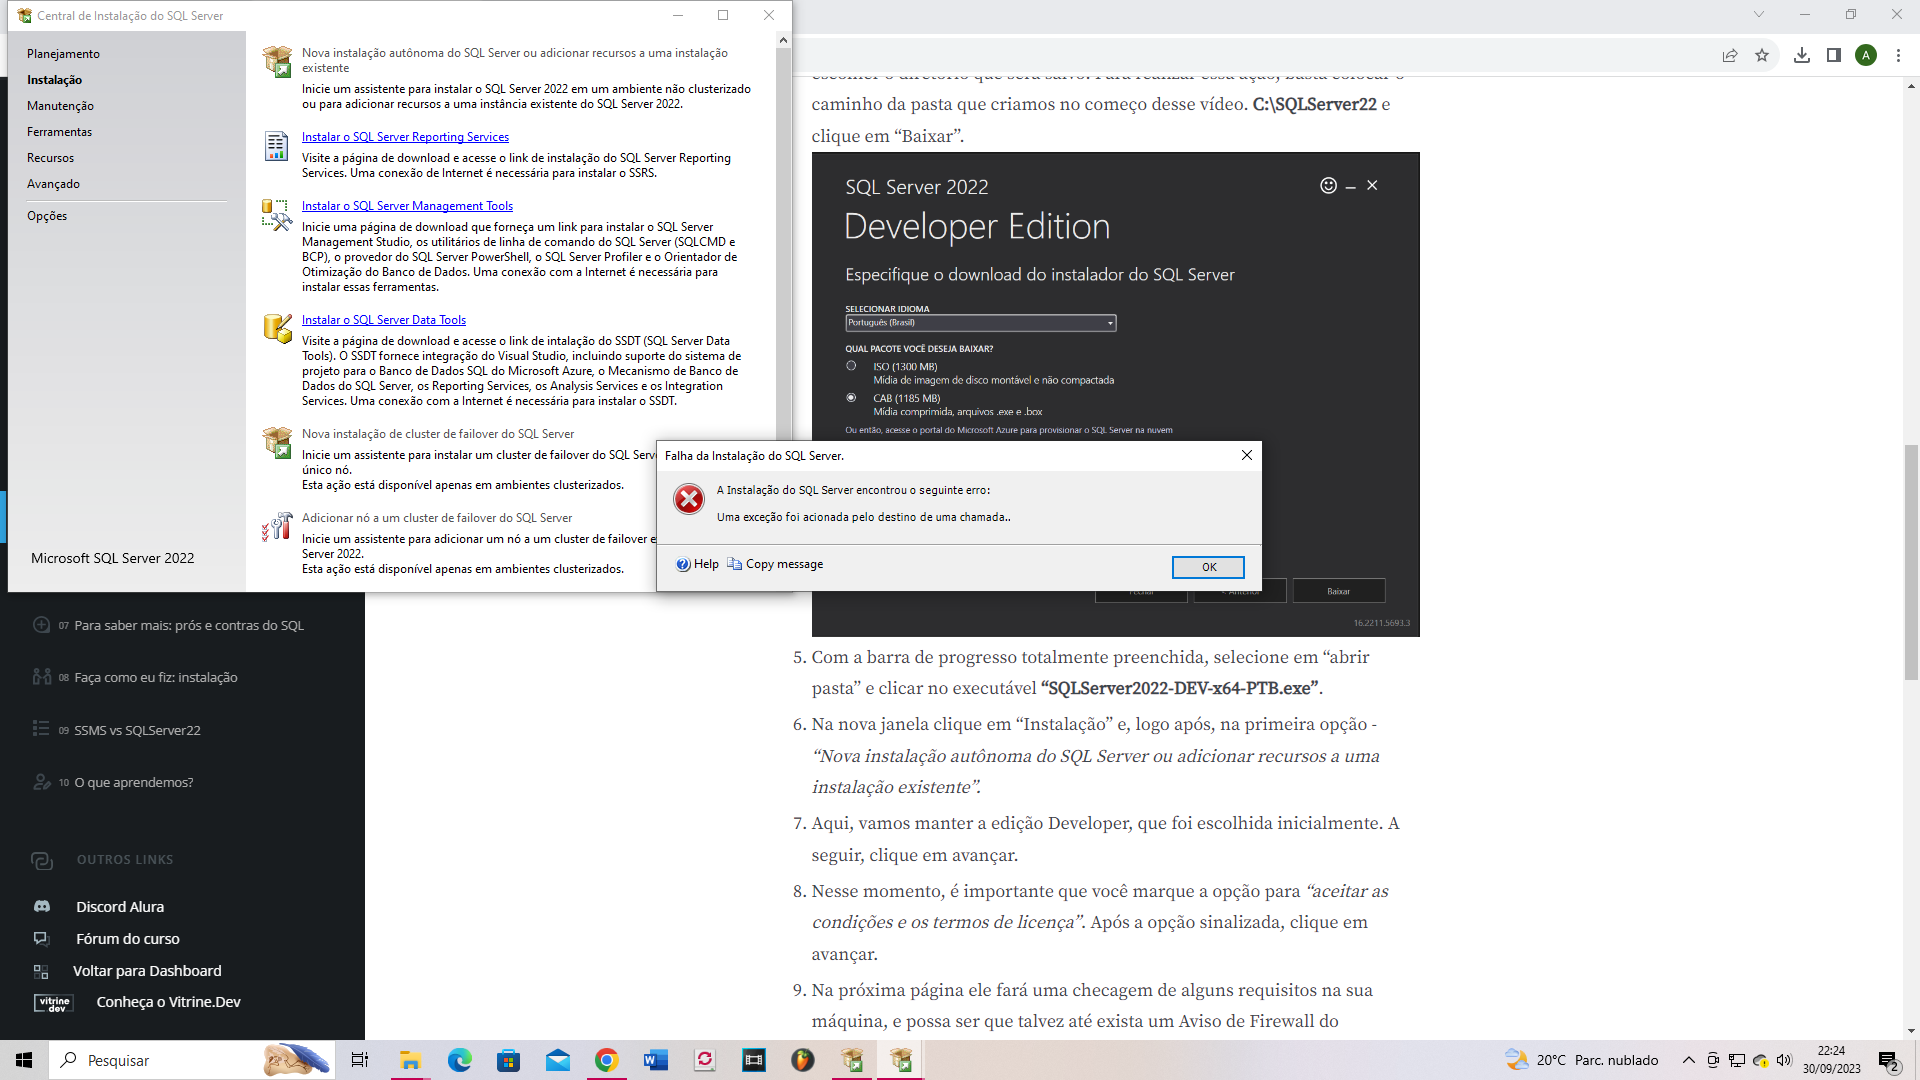Screen dimensions: 1920x1080
Task: Open Instalar o SQL Server Data Tools link
Action: coord(384,320)
